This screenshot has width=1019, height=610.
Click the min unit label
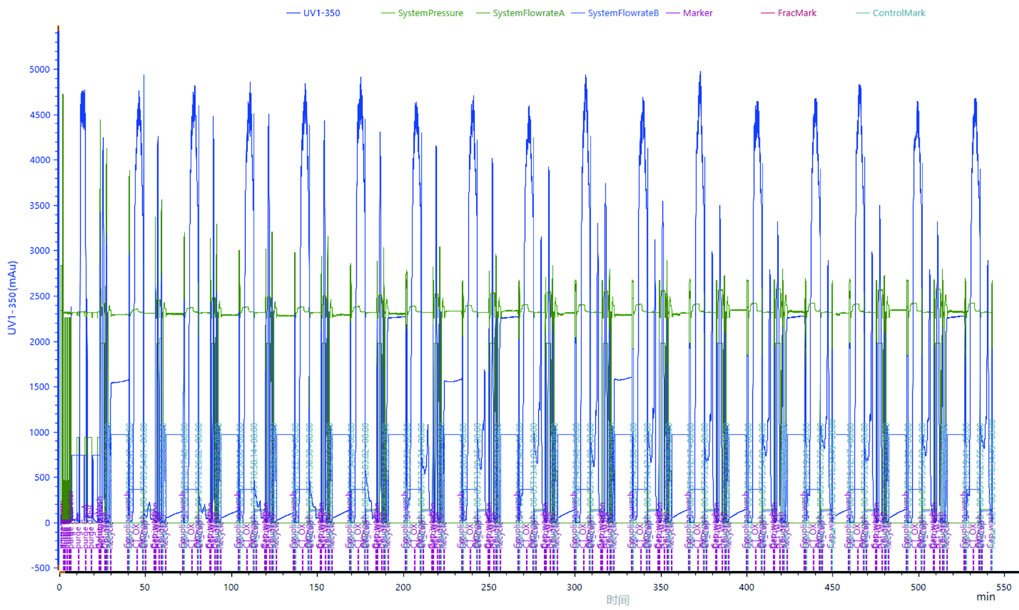985,596
